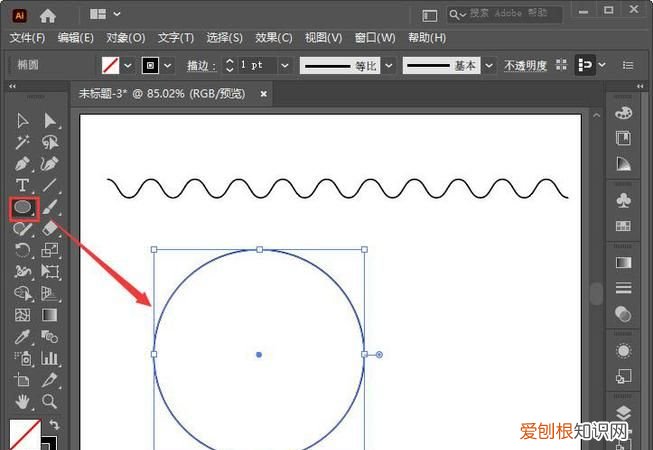Viewport: 653px width, 450px height.
Task: Select the Eyedropper tool
Action: coord(22,336)
